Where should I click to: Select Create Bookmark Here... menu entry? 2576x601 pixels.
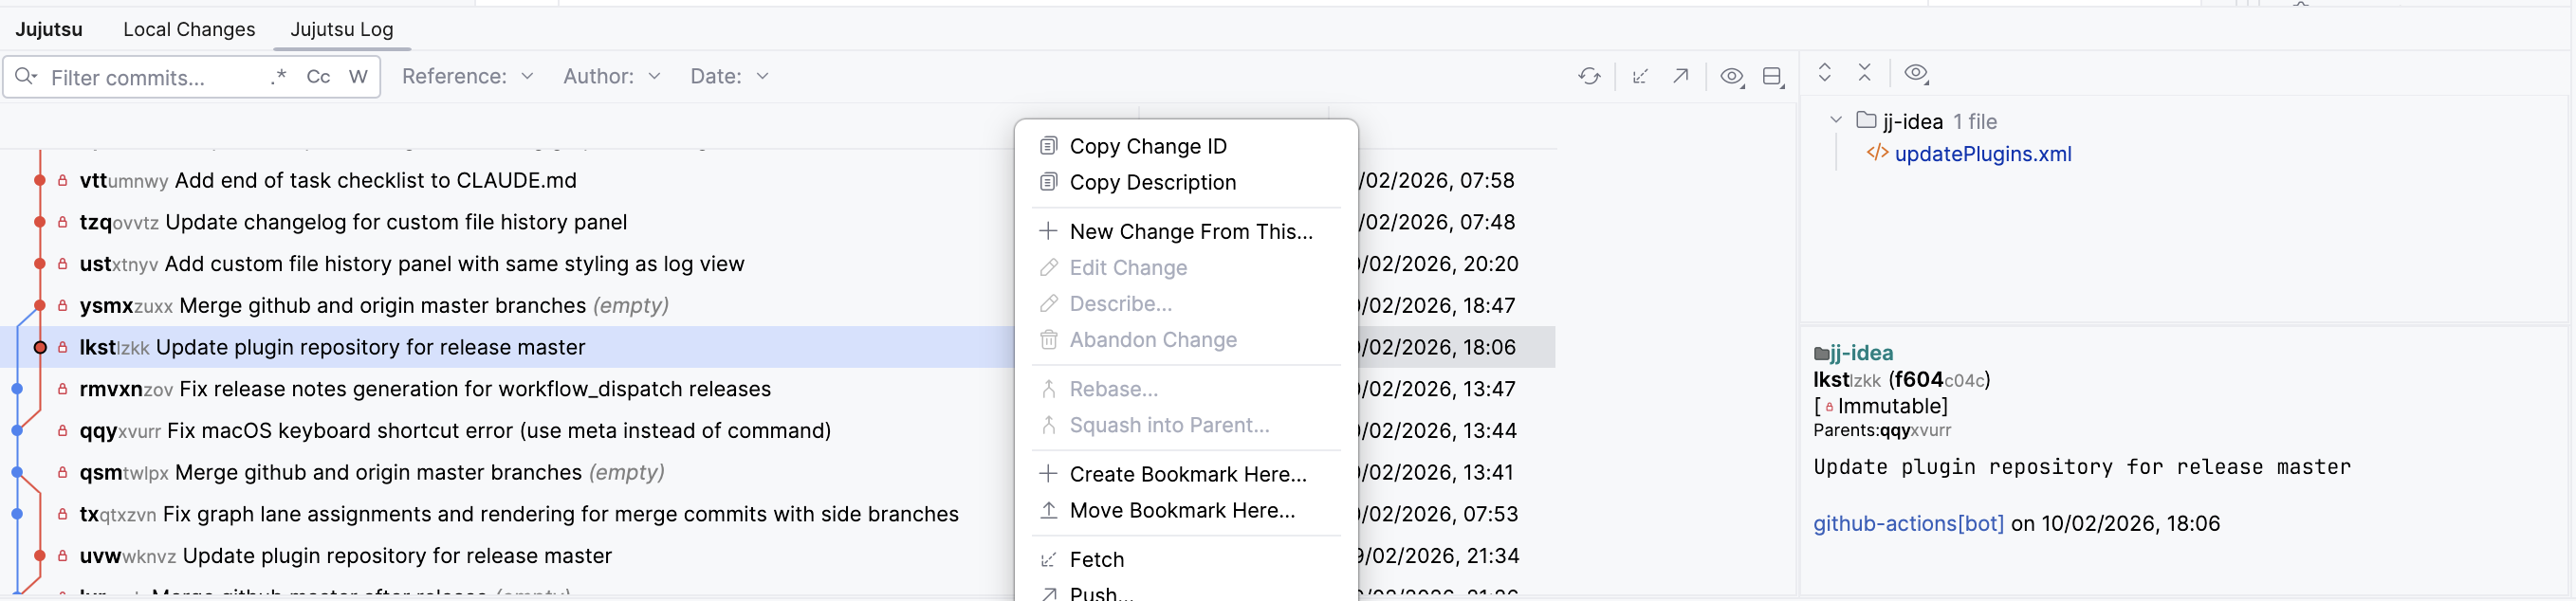click(1186, 474)
